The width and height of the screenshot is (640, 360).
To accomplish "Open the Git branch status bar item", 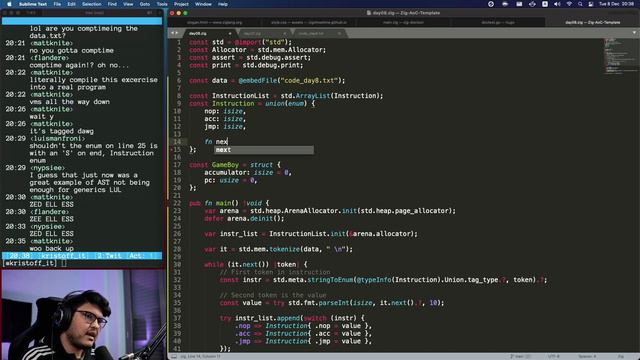I will 520,356.
